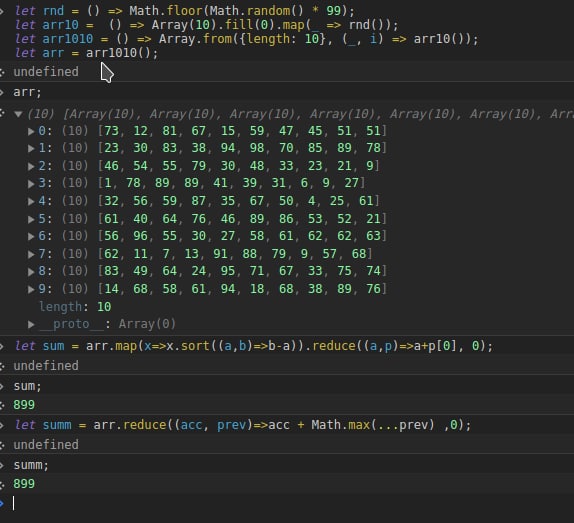The image size is (574, 523).
Task: Click value 91 in array row 7
Action: point(220,254)
